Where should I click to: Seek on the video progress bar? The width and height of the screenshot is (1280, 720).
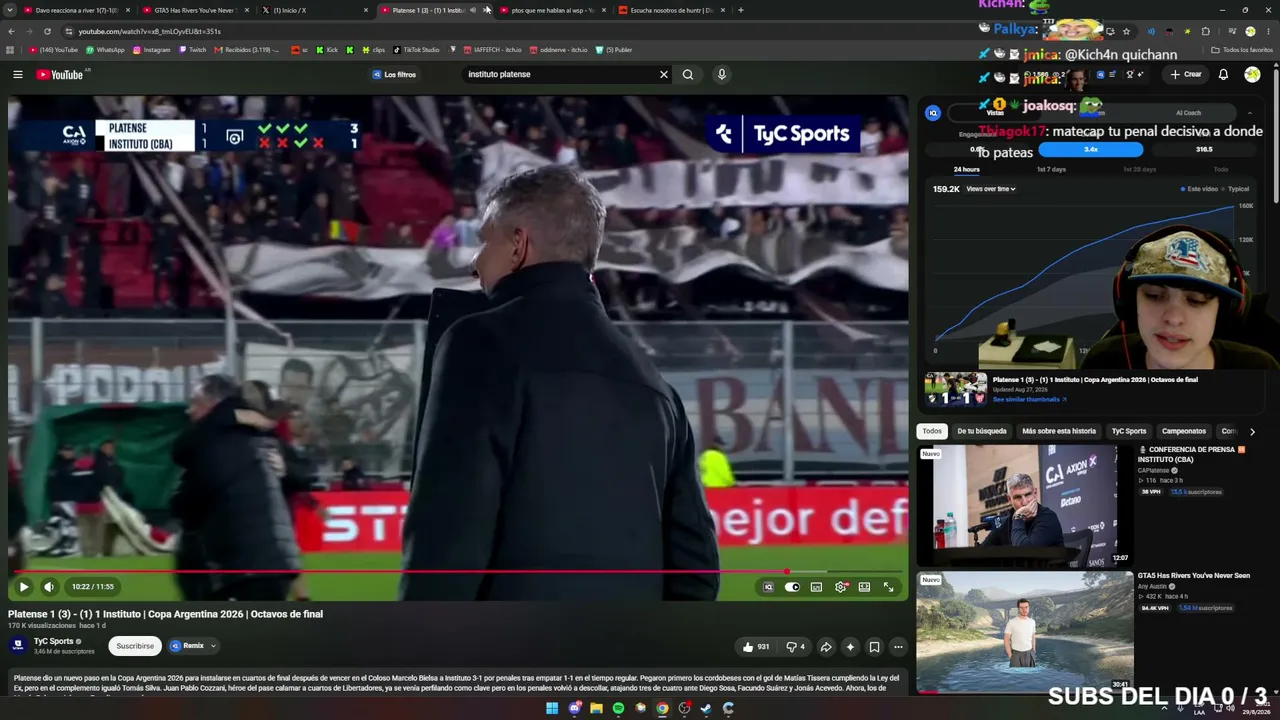(458, 572)
